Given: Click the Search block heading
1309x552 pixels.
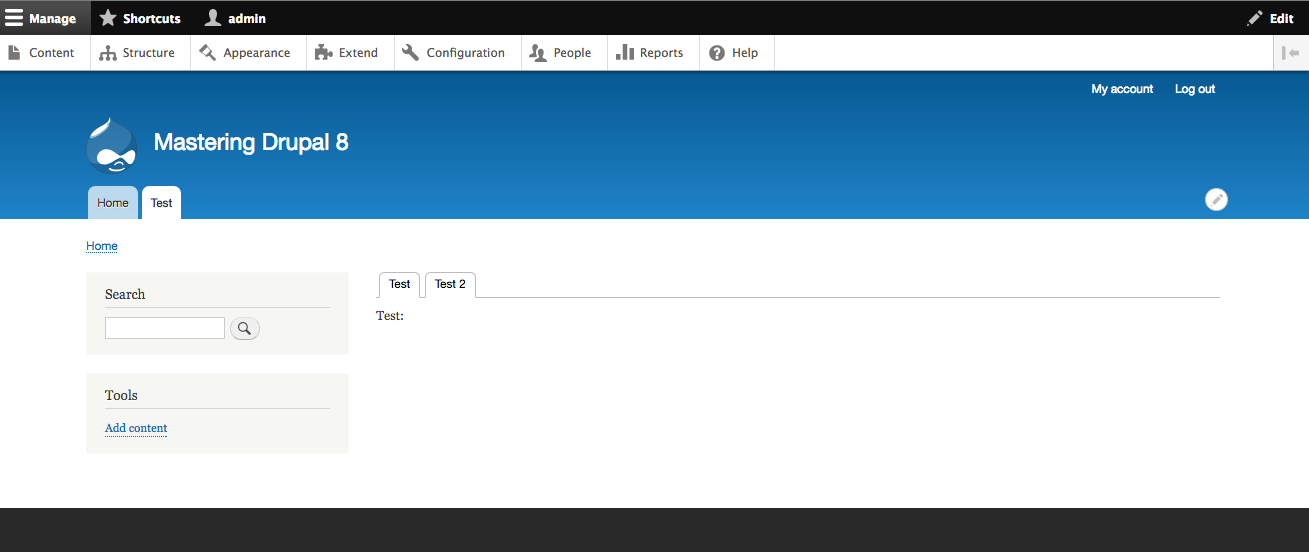Looking at the screenshot, I should (125, 294).
